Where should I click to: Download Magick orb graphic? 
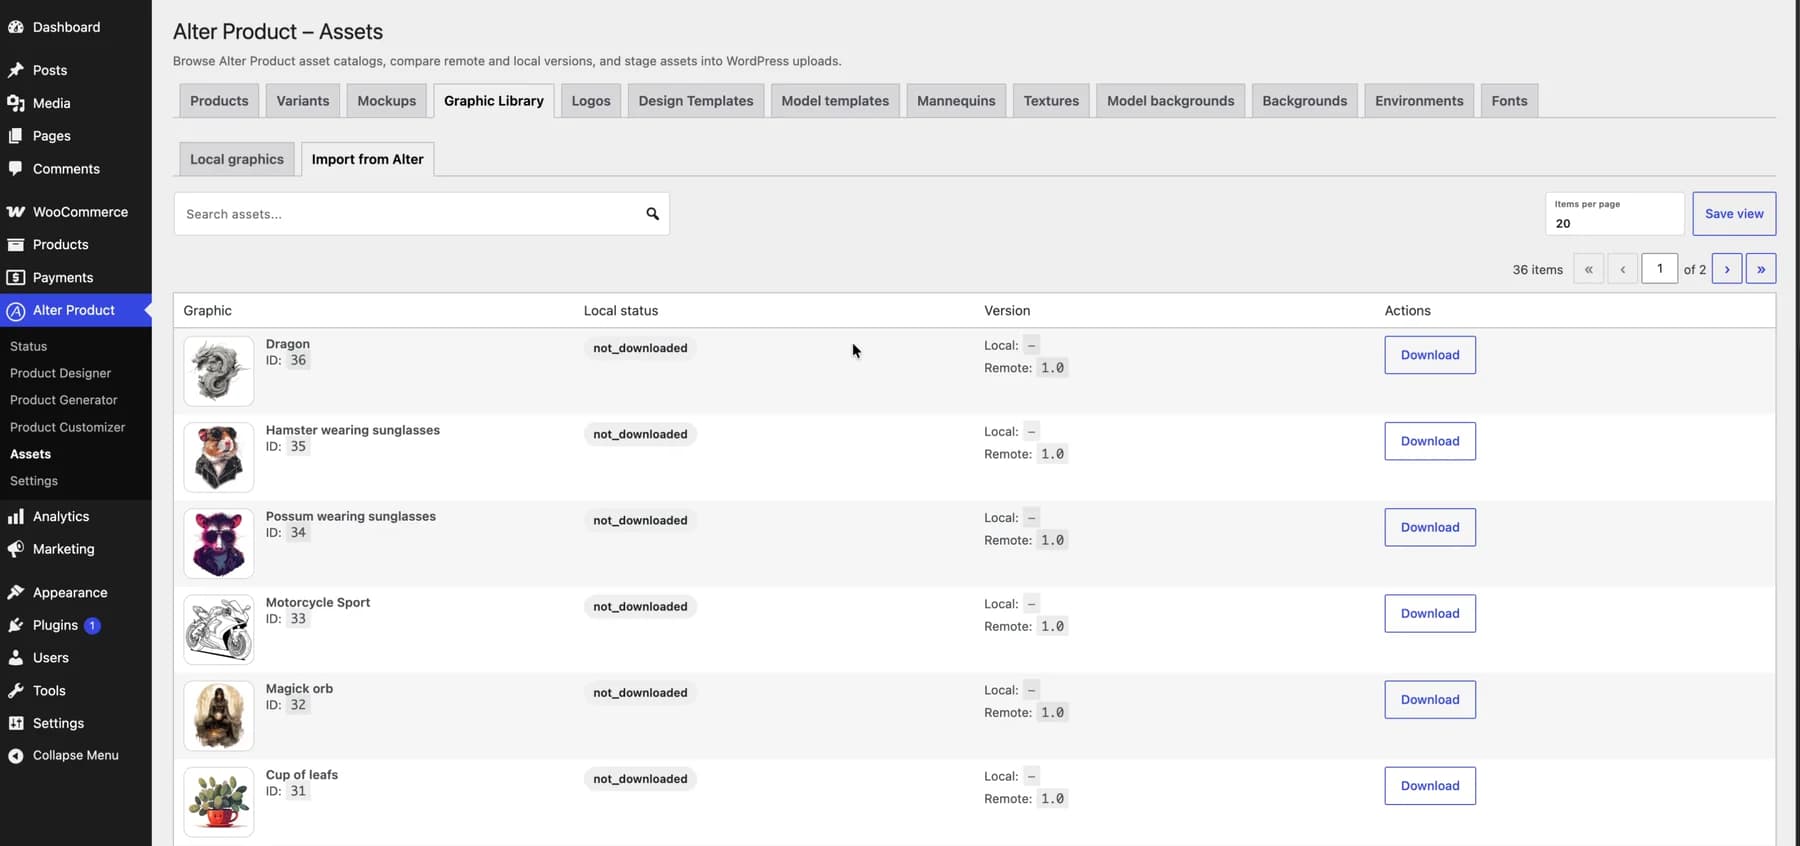(1430, 699)
